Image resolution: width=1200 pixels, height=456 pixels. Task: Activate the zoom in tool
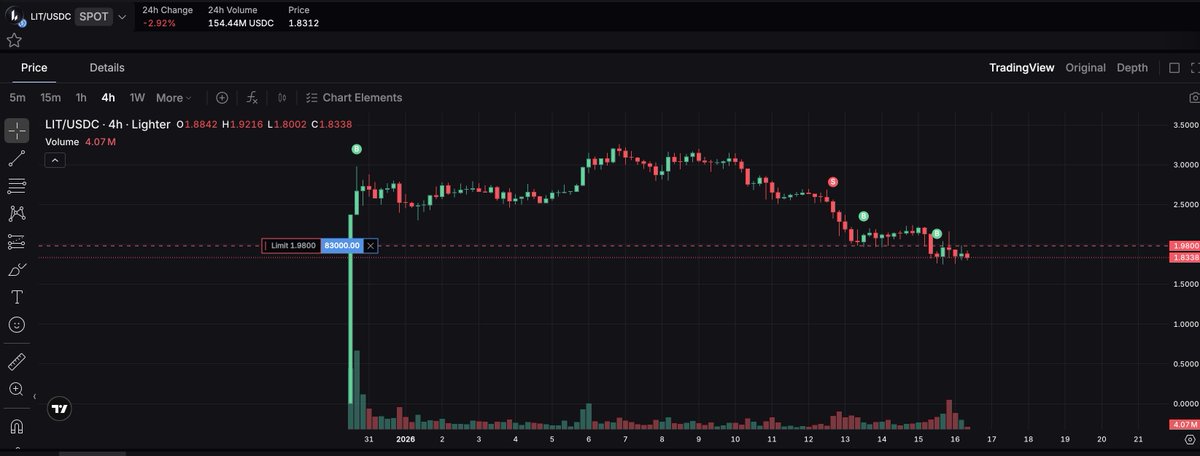16,389
